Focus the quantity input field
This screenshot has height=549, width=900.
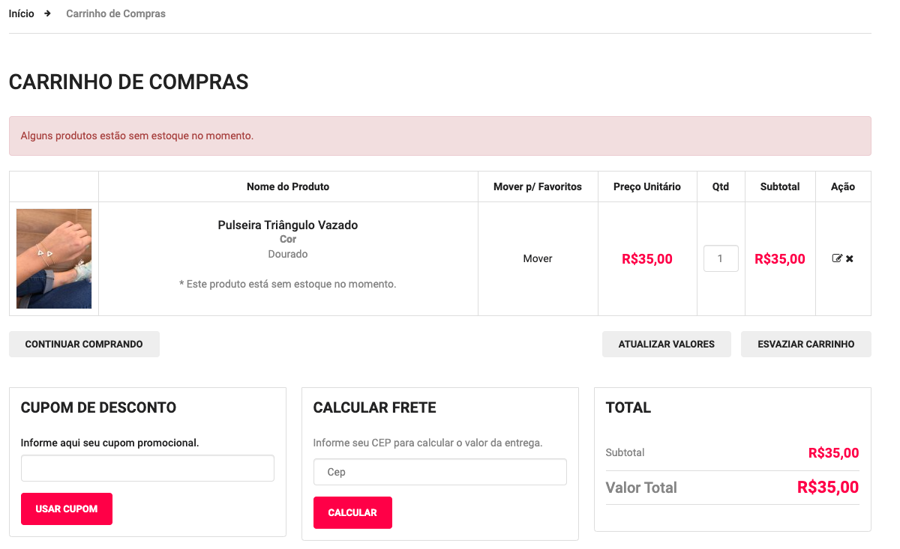pos(720,258)
